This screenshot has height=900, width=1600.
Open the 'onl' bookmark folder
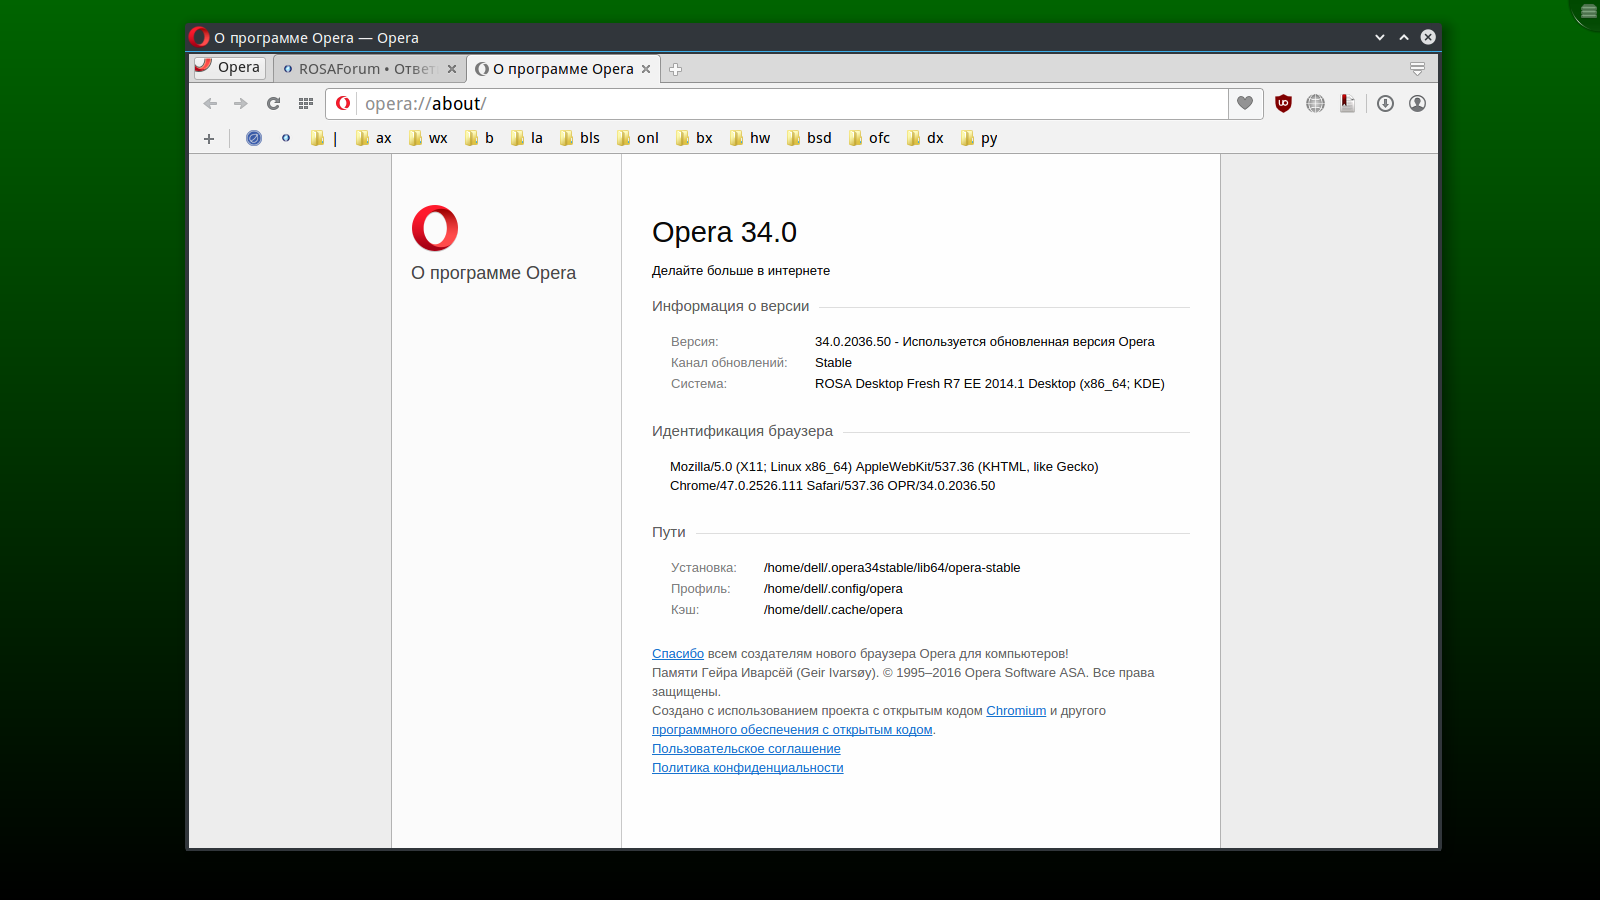coord(638,138)
